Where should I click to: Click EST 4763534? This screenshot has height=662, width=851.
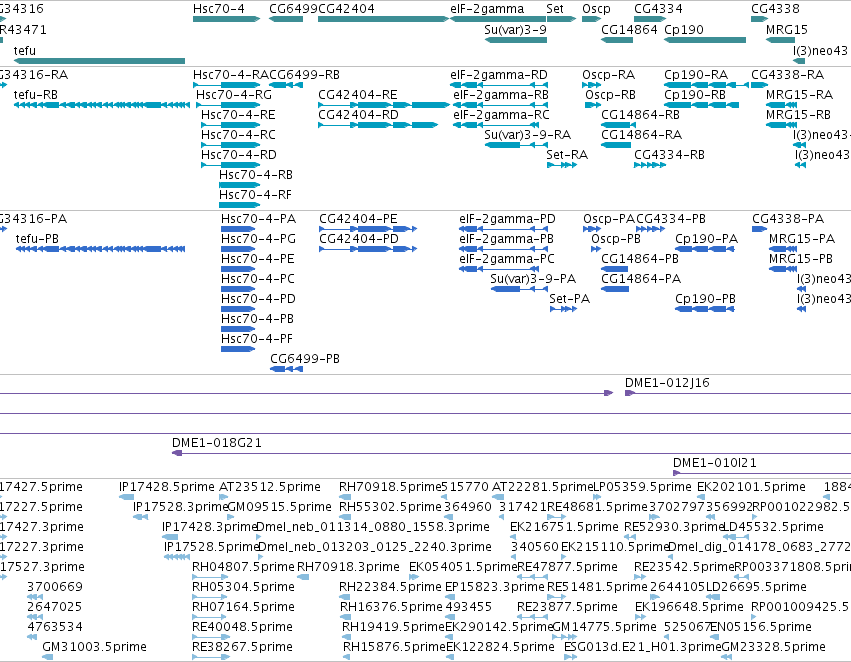33,636
